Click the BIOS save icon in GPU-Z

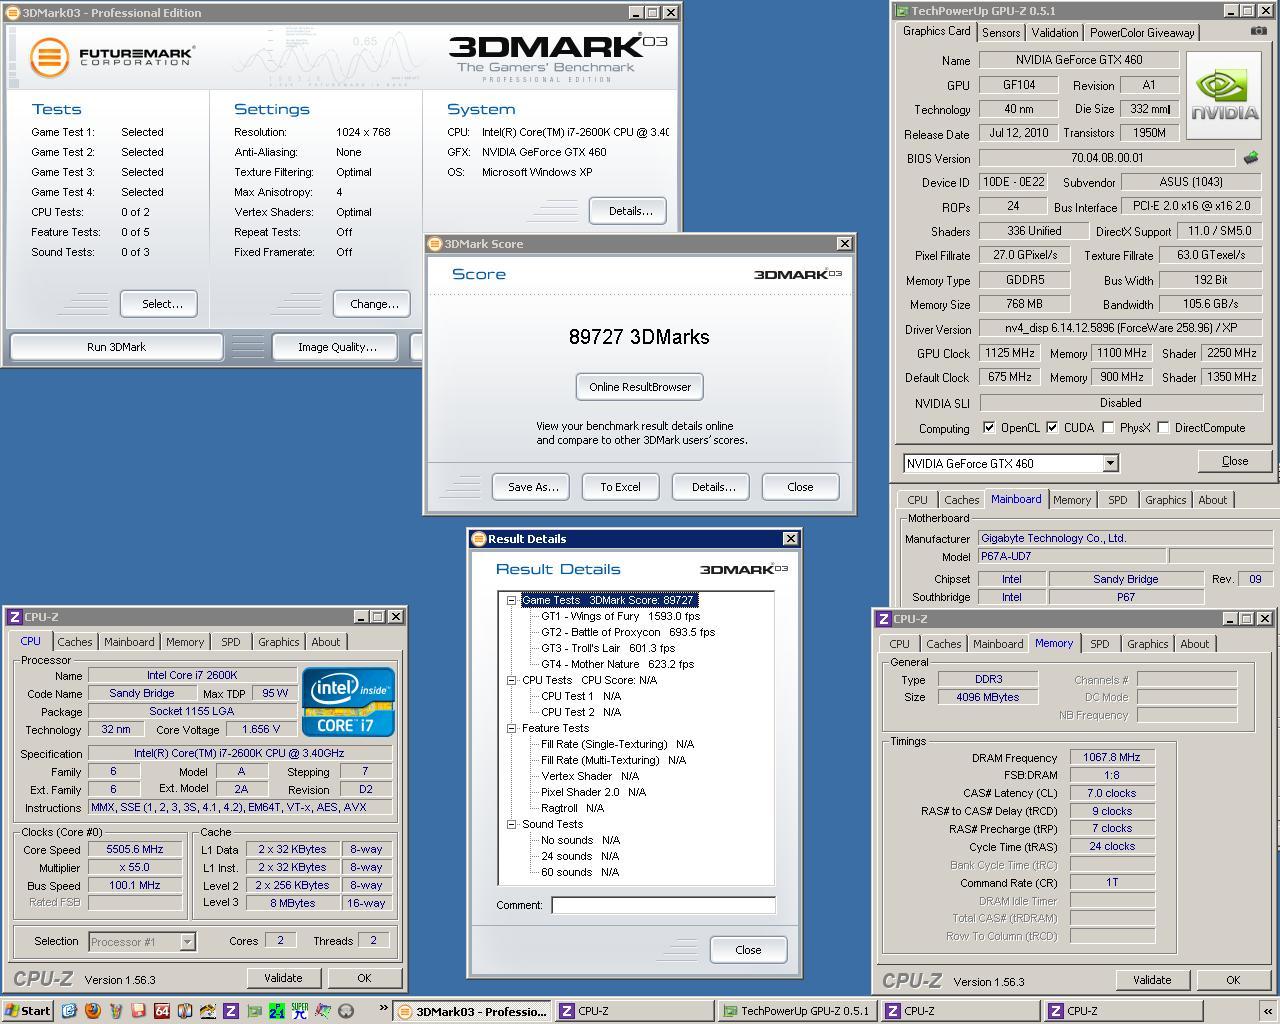tap(1250, 157)
